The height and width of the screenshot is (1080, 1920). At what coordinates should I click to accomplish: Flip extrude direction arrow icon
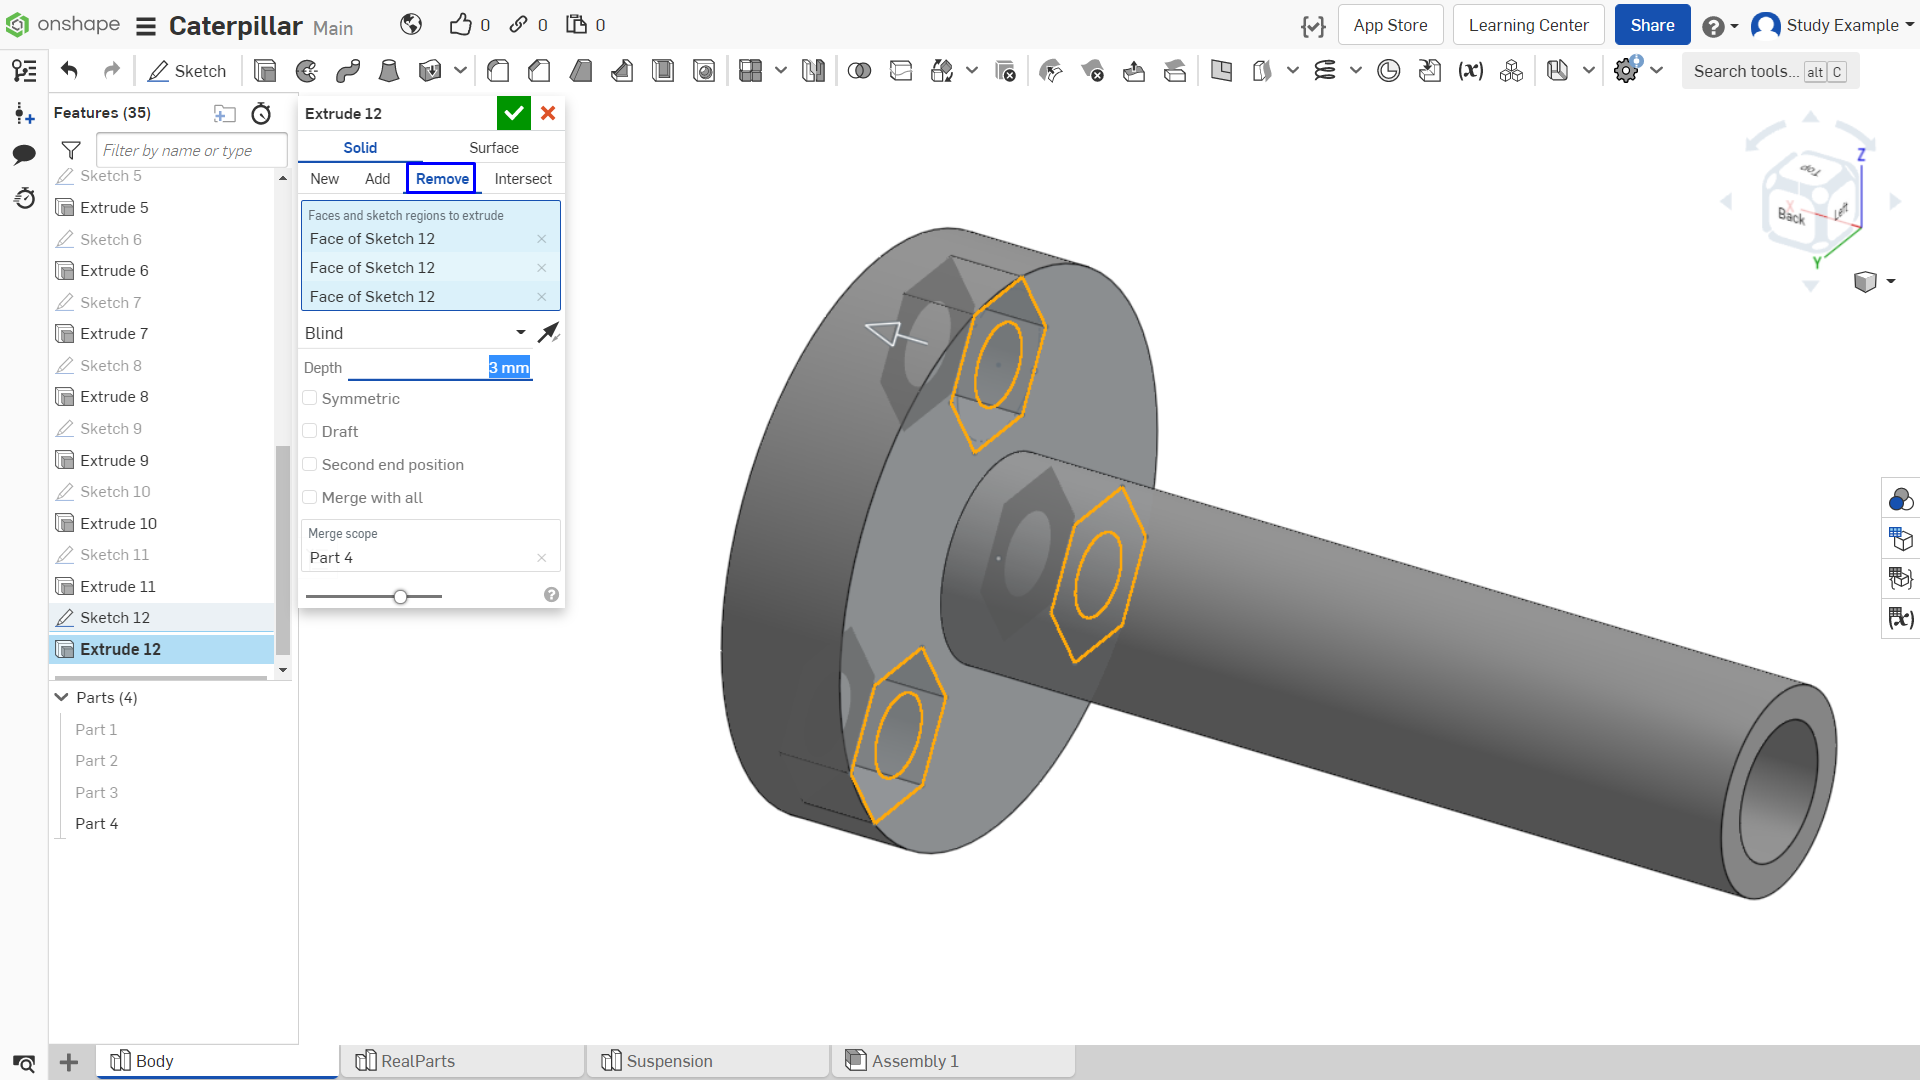[548, 333]
